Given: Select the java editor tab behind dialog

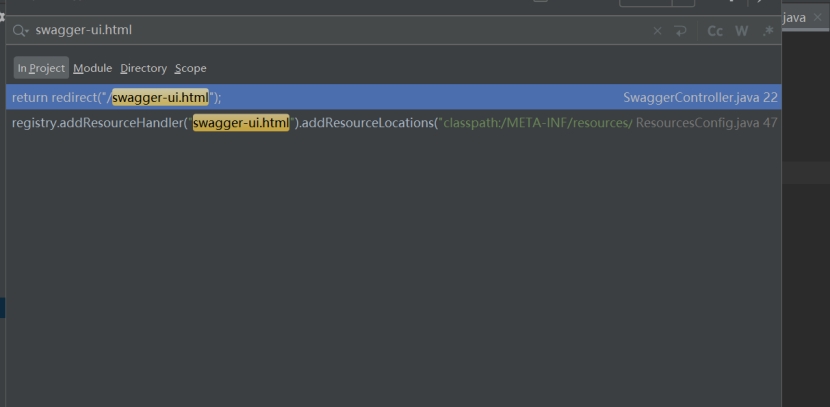Looking at the screenshot, I should pos(794,18).
